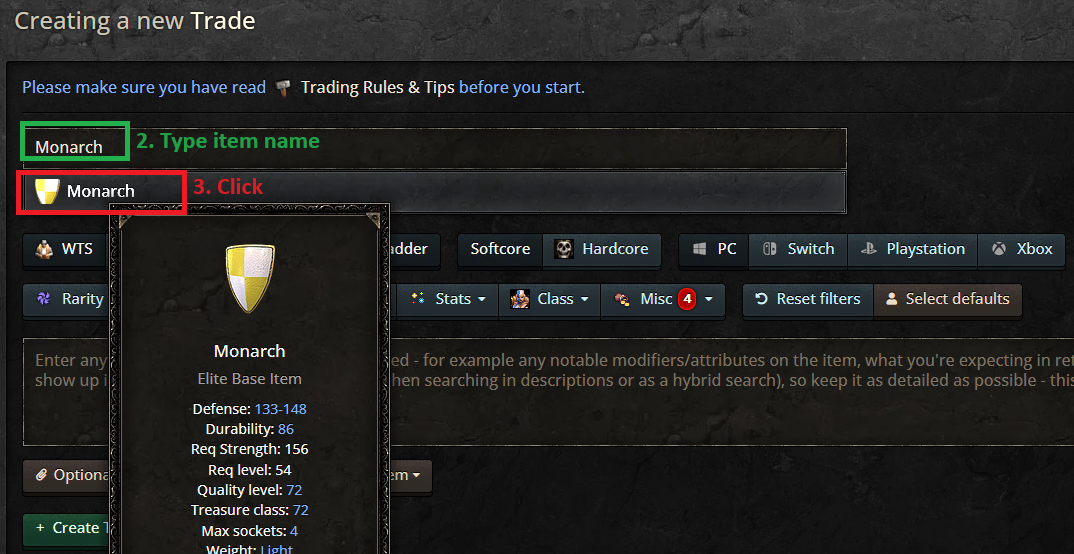This screenshot has height=554, width=1074.
Task: Click Reset filters button
Action: [808, 299]
